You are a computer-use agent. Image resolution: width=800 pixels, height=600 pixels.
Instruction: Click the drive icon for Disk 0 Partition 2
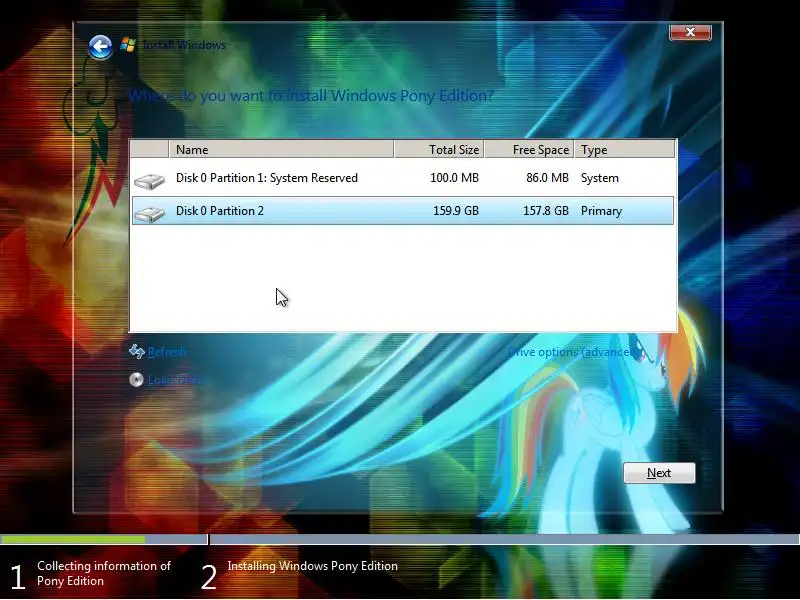point(149,214)
